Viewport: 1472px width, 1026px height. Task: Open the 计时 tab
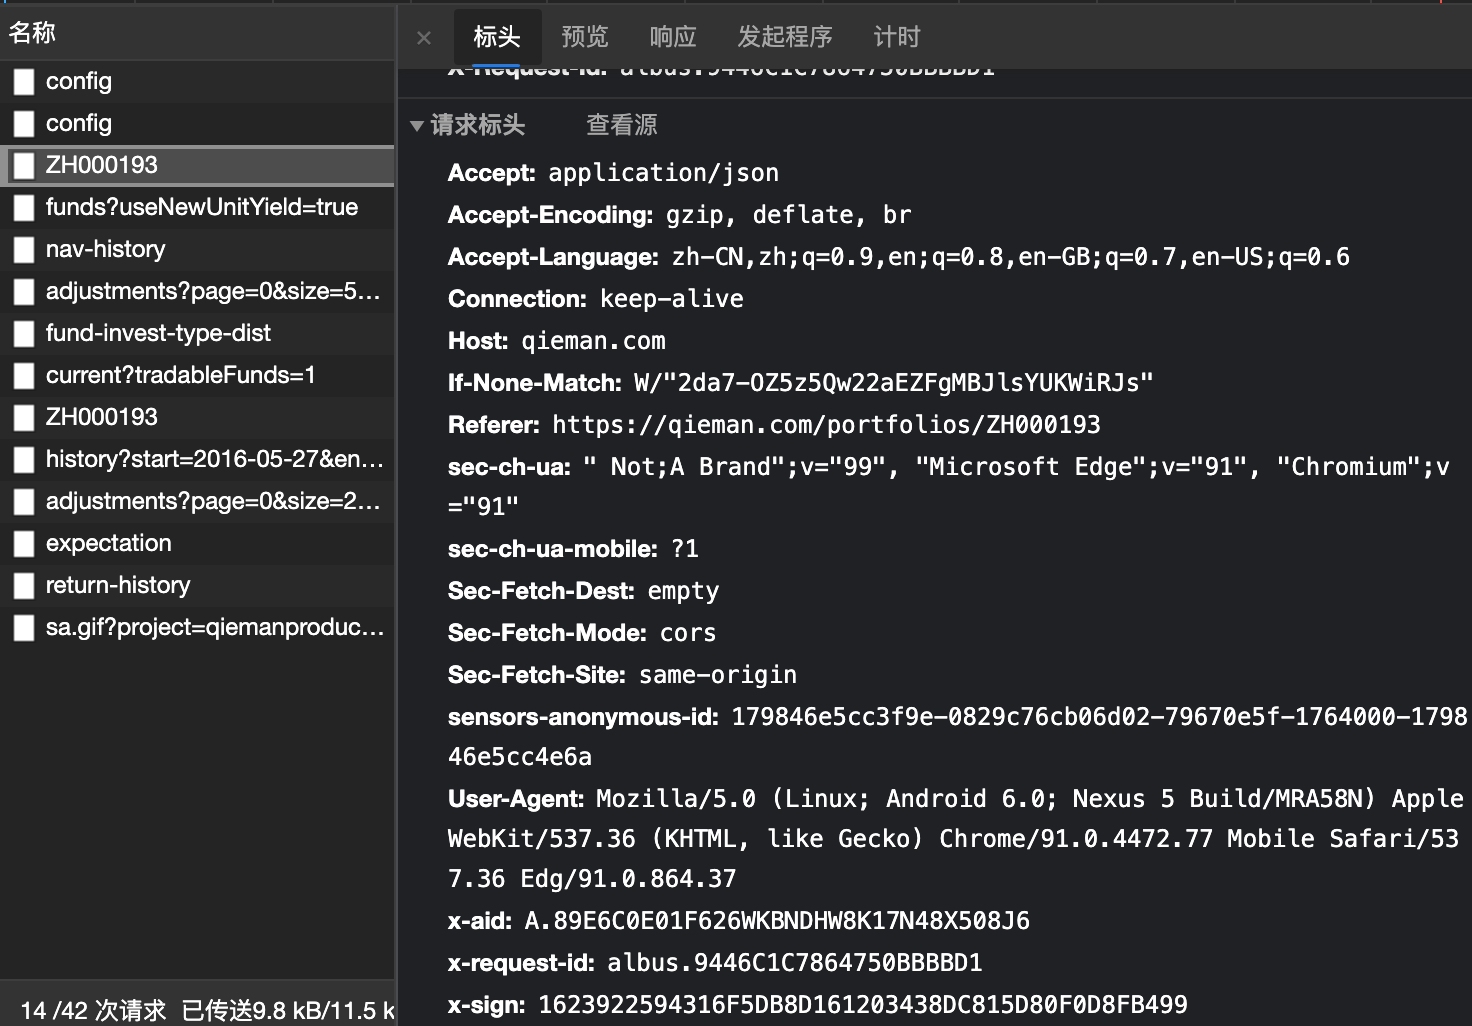tap(897, 37)
